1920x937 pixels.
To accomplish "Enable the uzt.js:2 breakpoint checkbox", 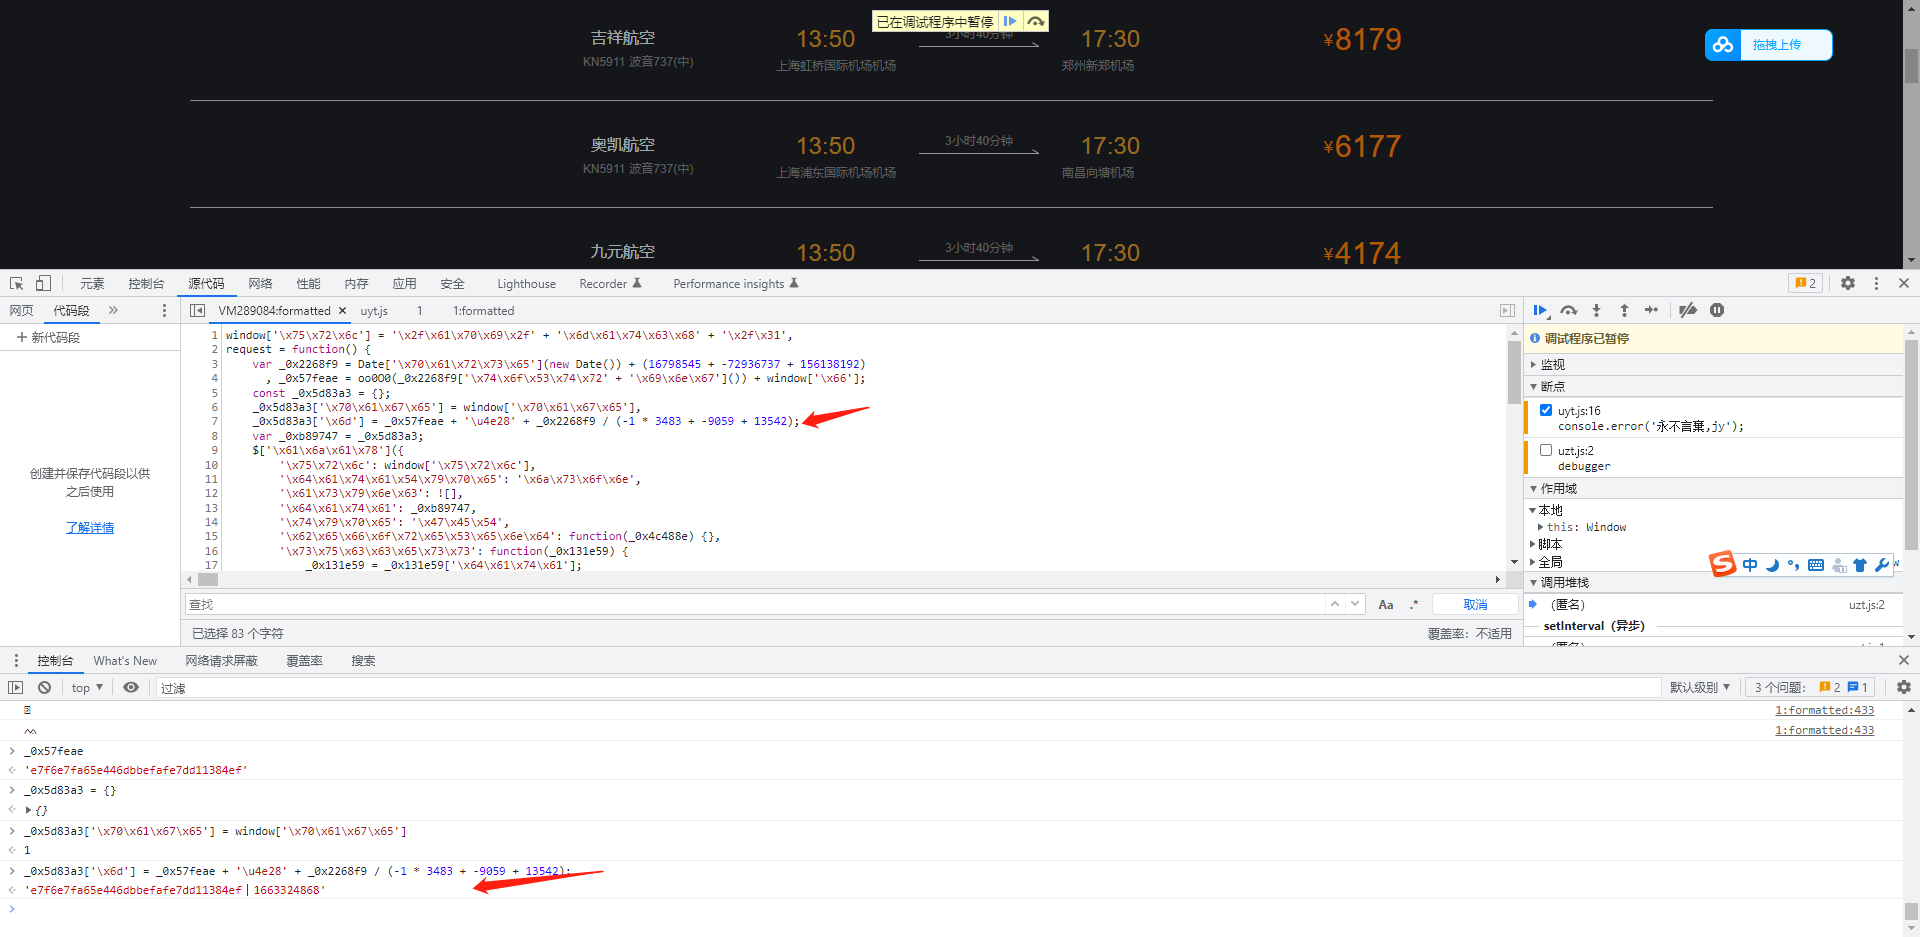I will click(1546, 450).
